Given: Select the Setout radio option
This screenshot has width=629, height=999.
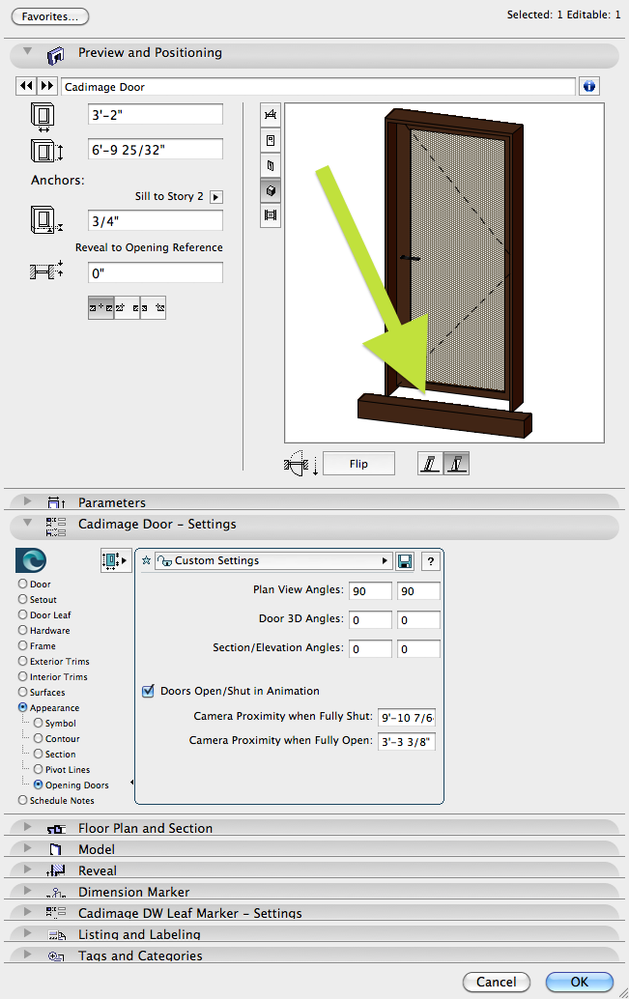Looking at the screenshot, I should click(23, 599).
